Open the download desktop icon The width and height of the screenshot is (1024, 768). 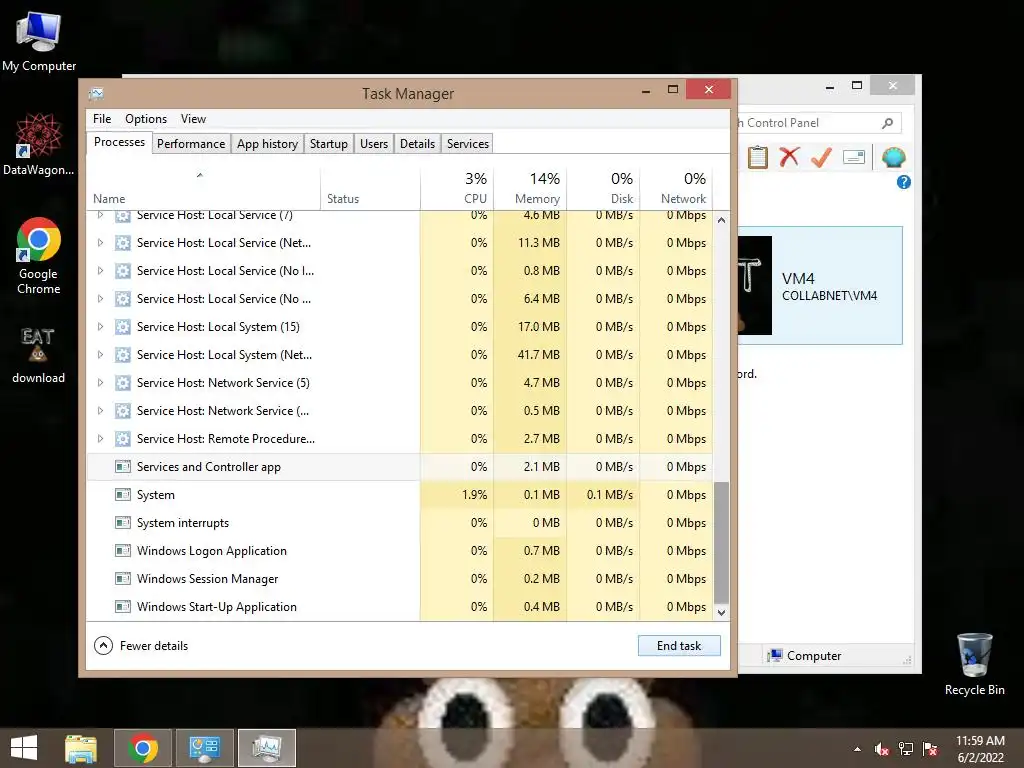[x=38, y=355]
